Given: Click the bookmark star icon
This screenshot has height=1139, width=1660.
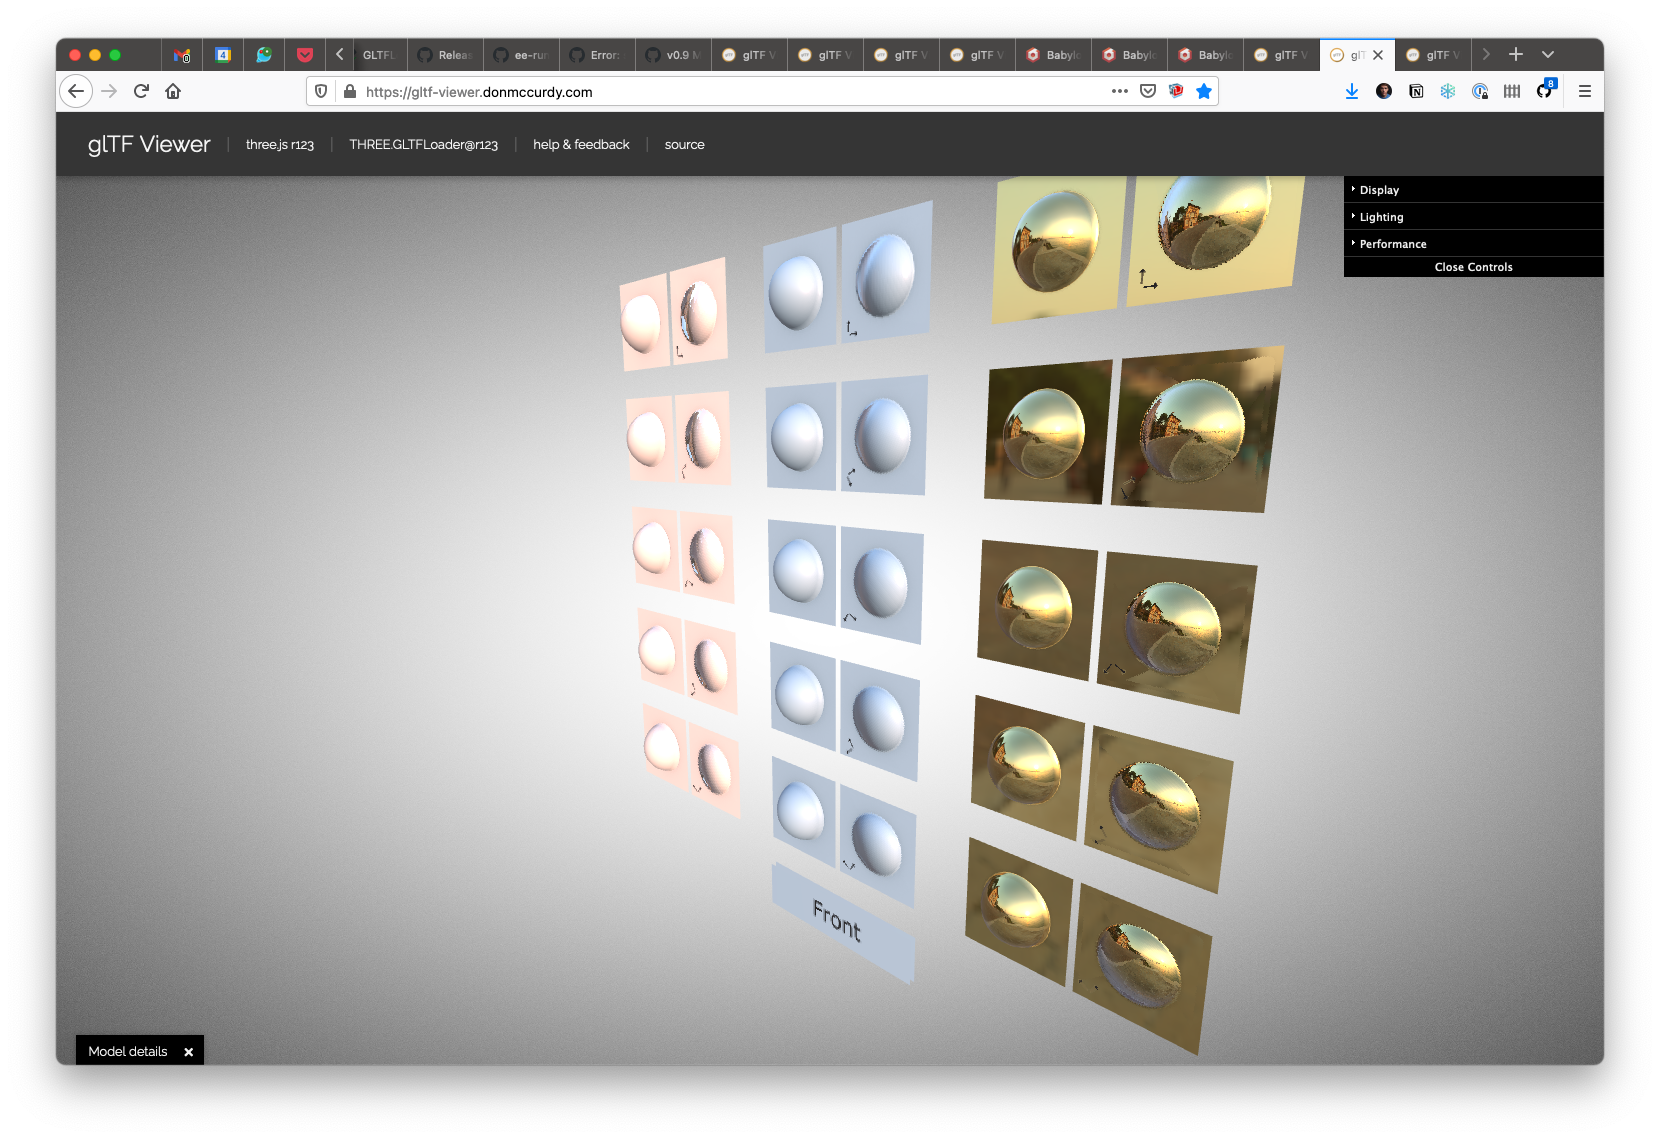Looking at the screenshot, I should [x=1204, y=91].
